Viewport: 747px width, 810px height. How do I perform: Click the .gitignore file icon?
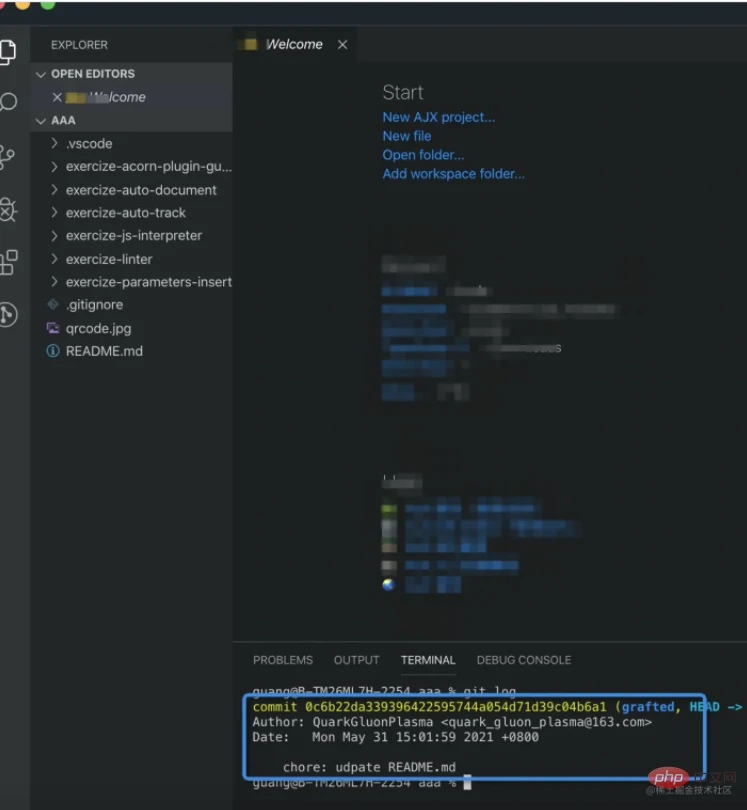pos(53,304)
